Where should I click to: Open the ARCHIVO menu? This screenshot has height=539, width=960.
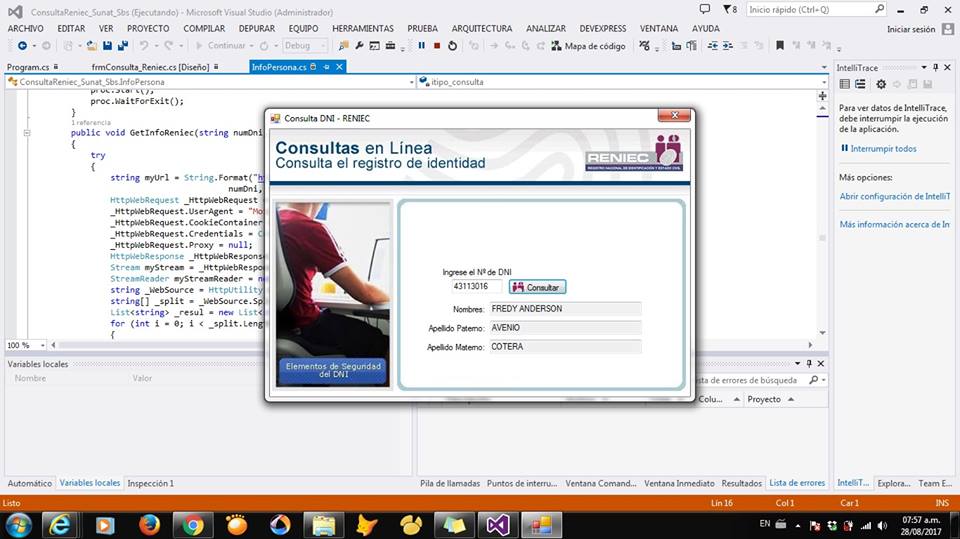click(x=26, y=28)
